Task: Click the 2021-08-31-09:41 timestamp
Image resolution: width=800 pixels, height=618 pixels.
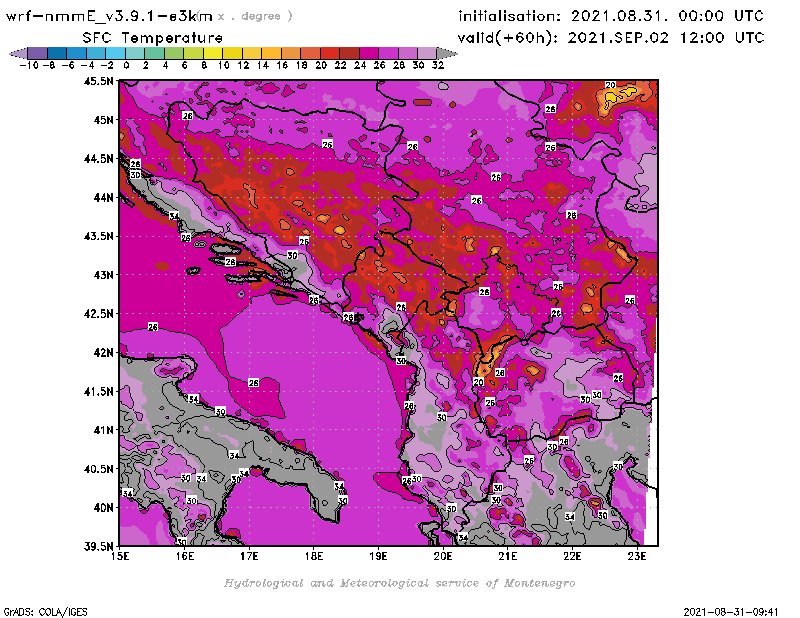Action: click(731, 612)
